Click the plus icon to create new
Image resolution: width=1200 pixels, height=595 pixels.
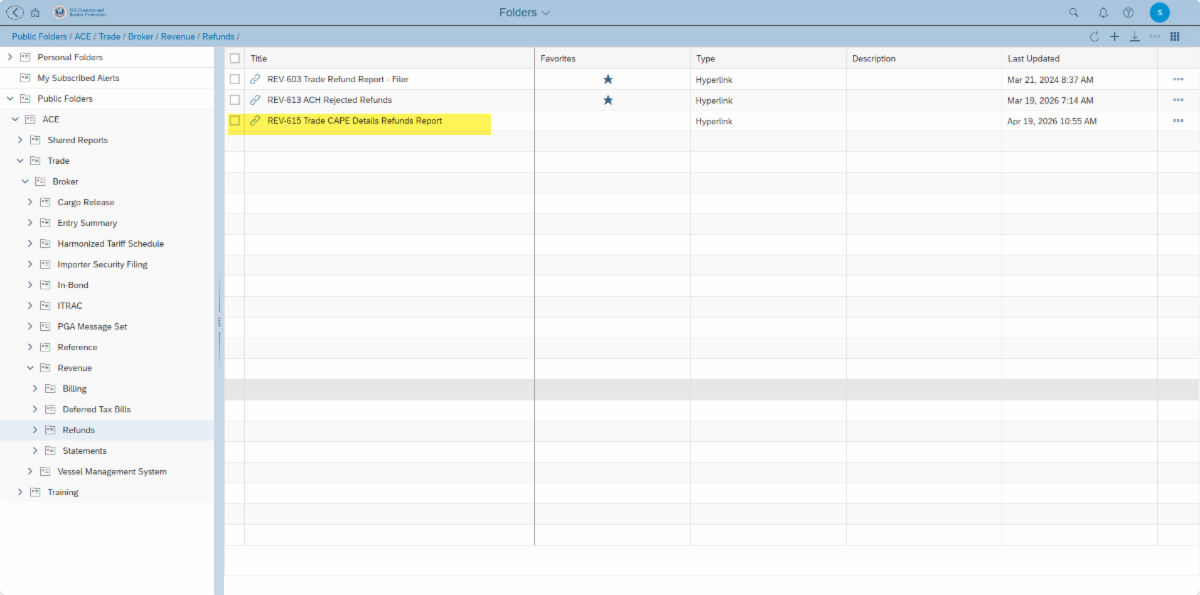[1114, 37]
